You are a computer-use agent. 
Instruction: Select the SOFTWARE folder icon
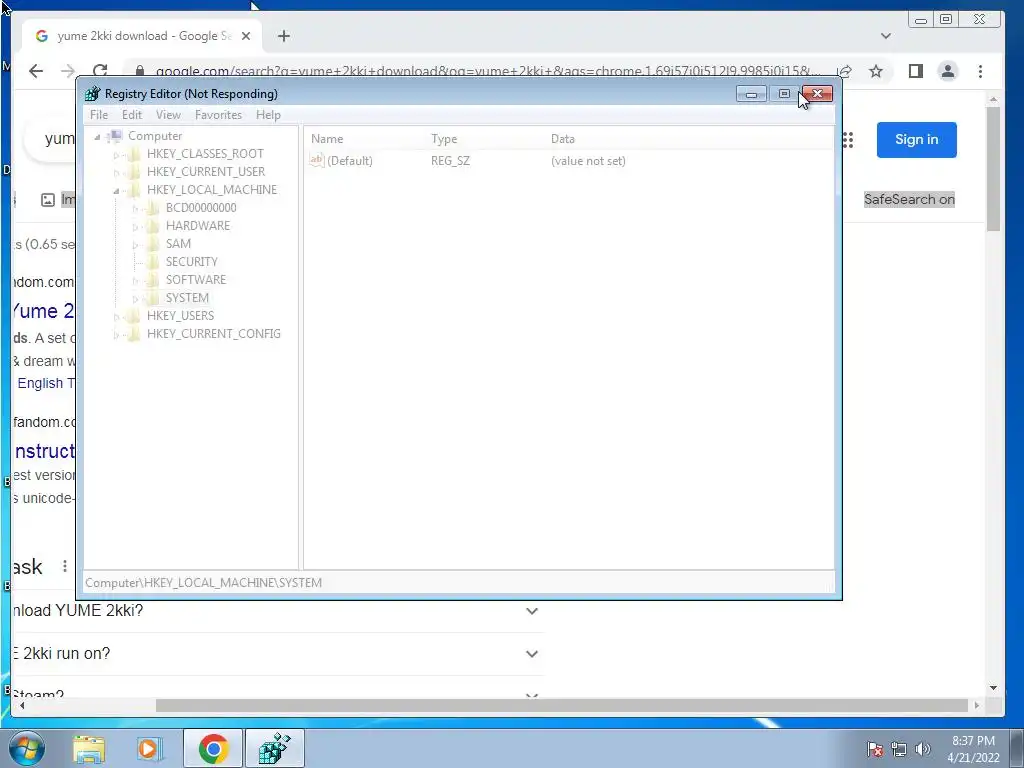pos(153,280)
